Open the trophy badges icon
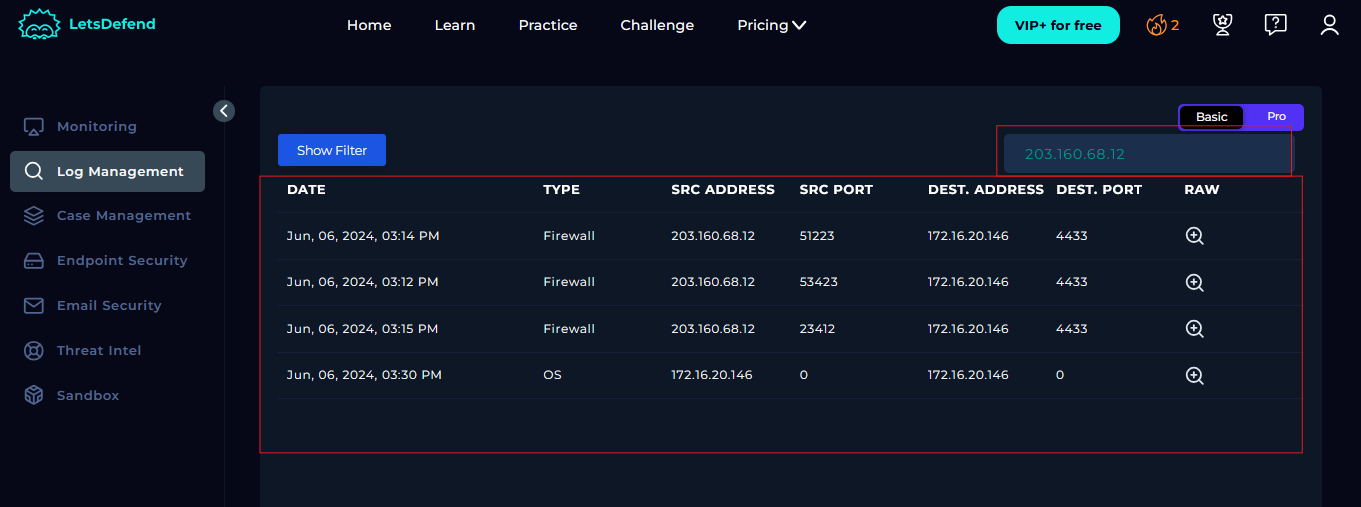 point(1222,25)
